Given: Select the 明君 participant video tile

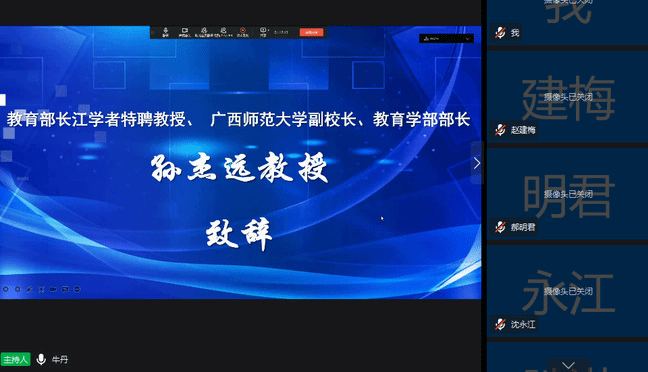Looking at the screenshot, I should pyautogui.click(x=567, y=194).
